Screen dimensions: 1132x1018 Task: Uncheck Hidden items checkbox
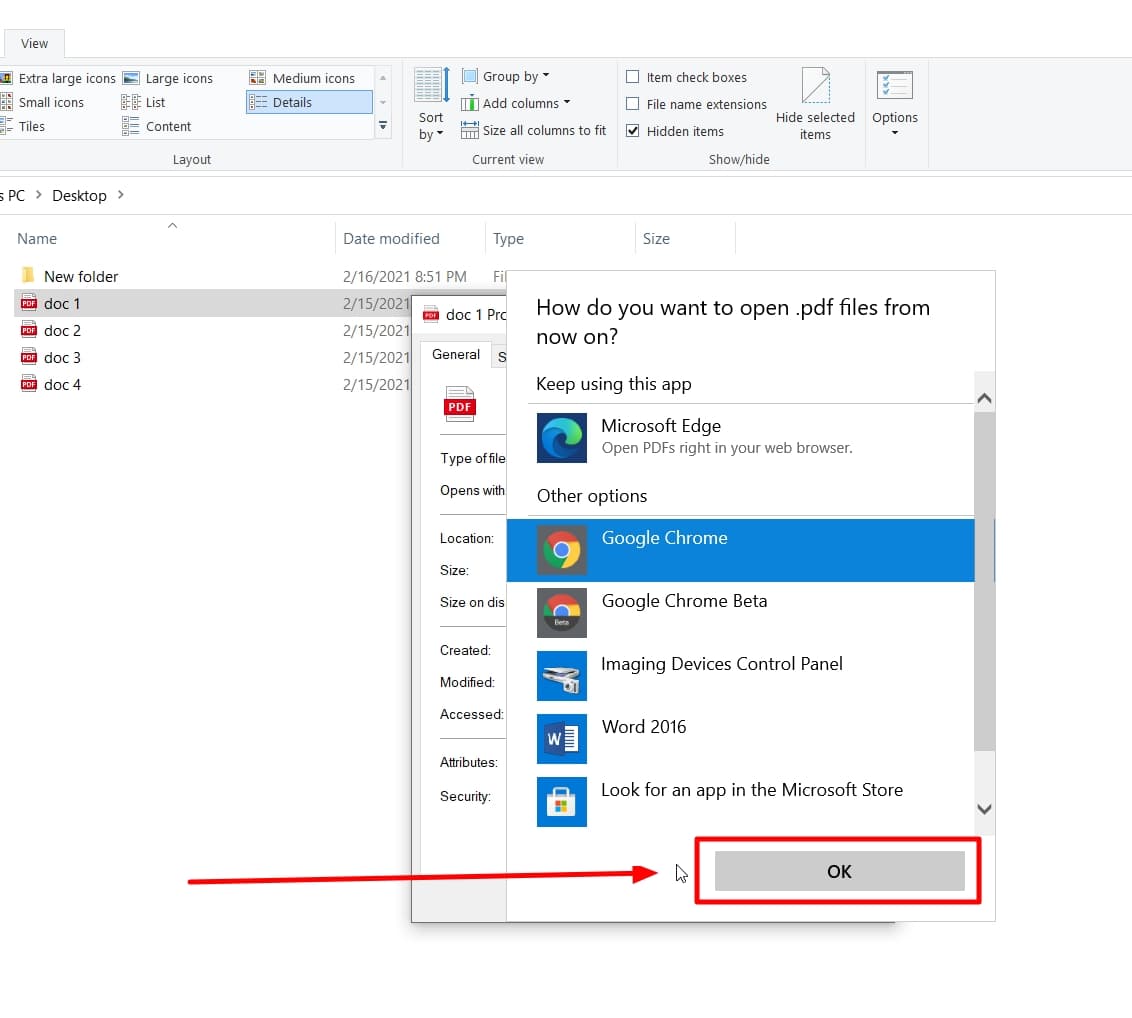(x=633, y=130)
